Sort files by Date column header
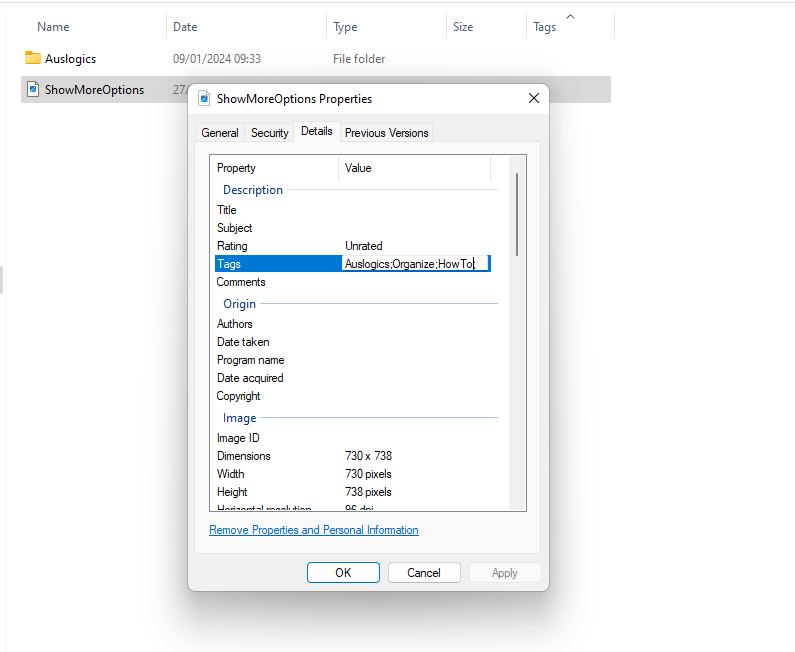Image resolution: width=795 pixels, height=652 pixels. [x=185, y=27]
